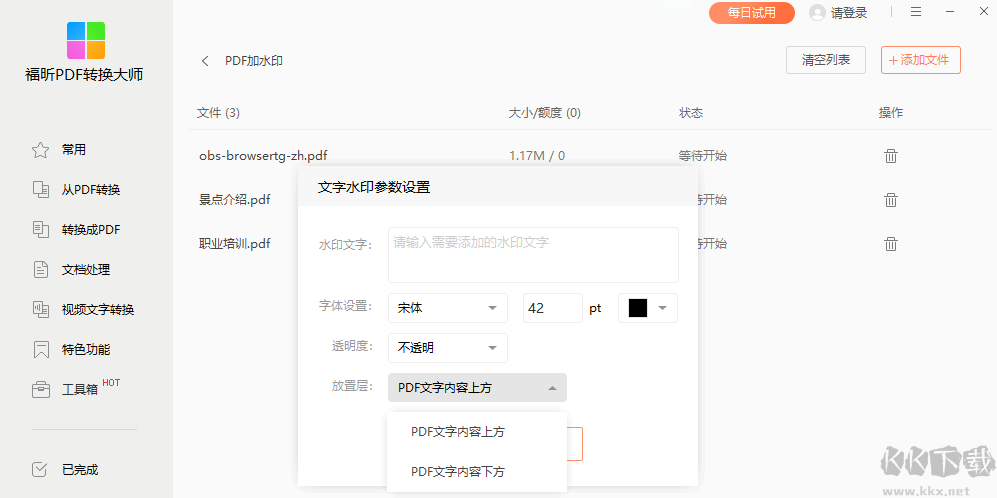Open the 工具箱 toolbox section
The image size is (997, 498).
[79, 389]
